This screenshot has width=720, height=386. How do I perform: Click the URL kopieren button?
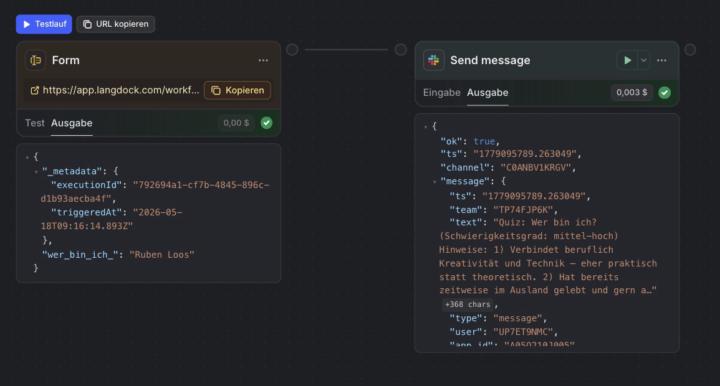pos(116,24)
